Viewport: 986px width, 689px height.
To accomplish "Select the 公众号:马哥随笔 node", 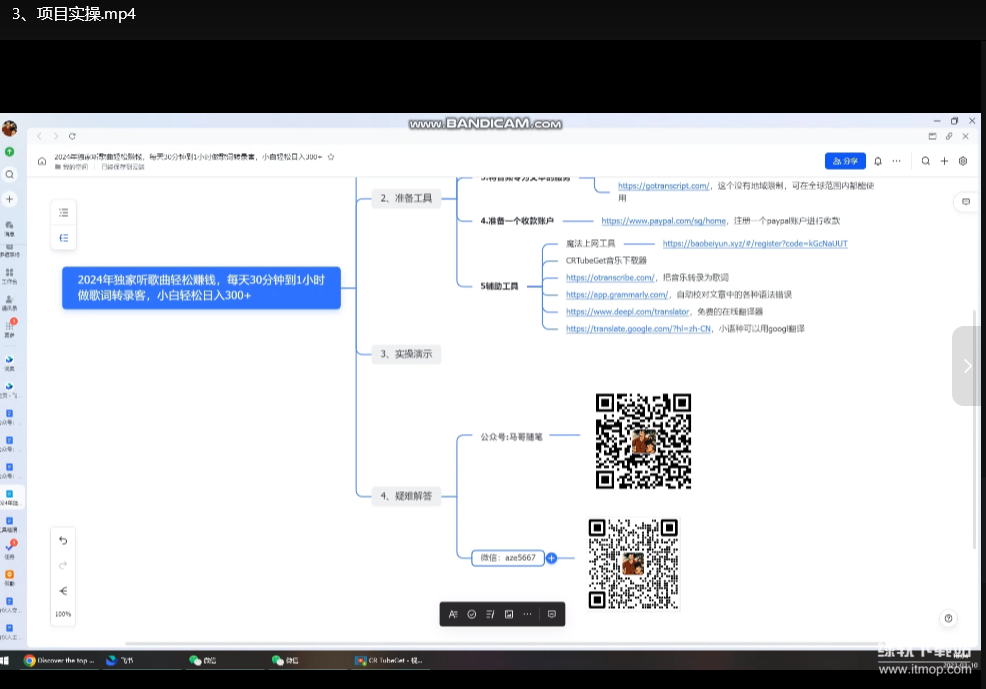I will 511,436.
